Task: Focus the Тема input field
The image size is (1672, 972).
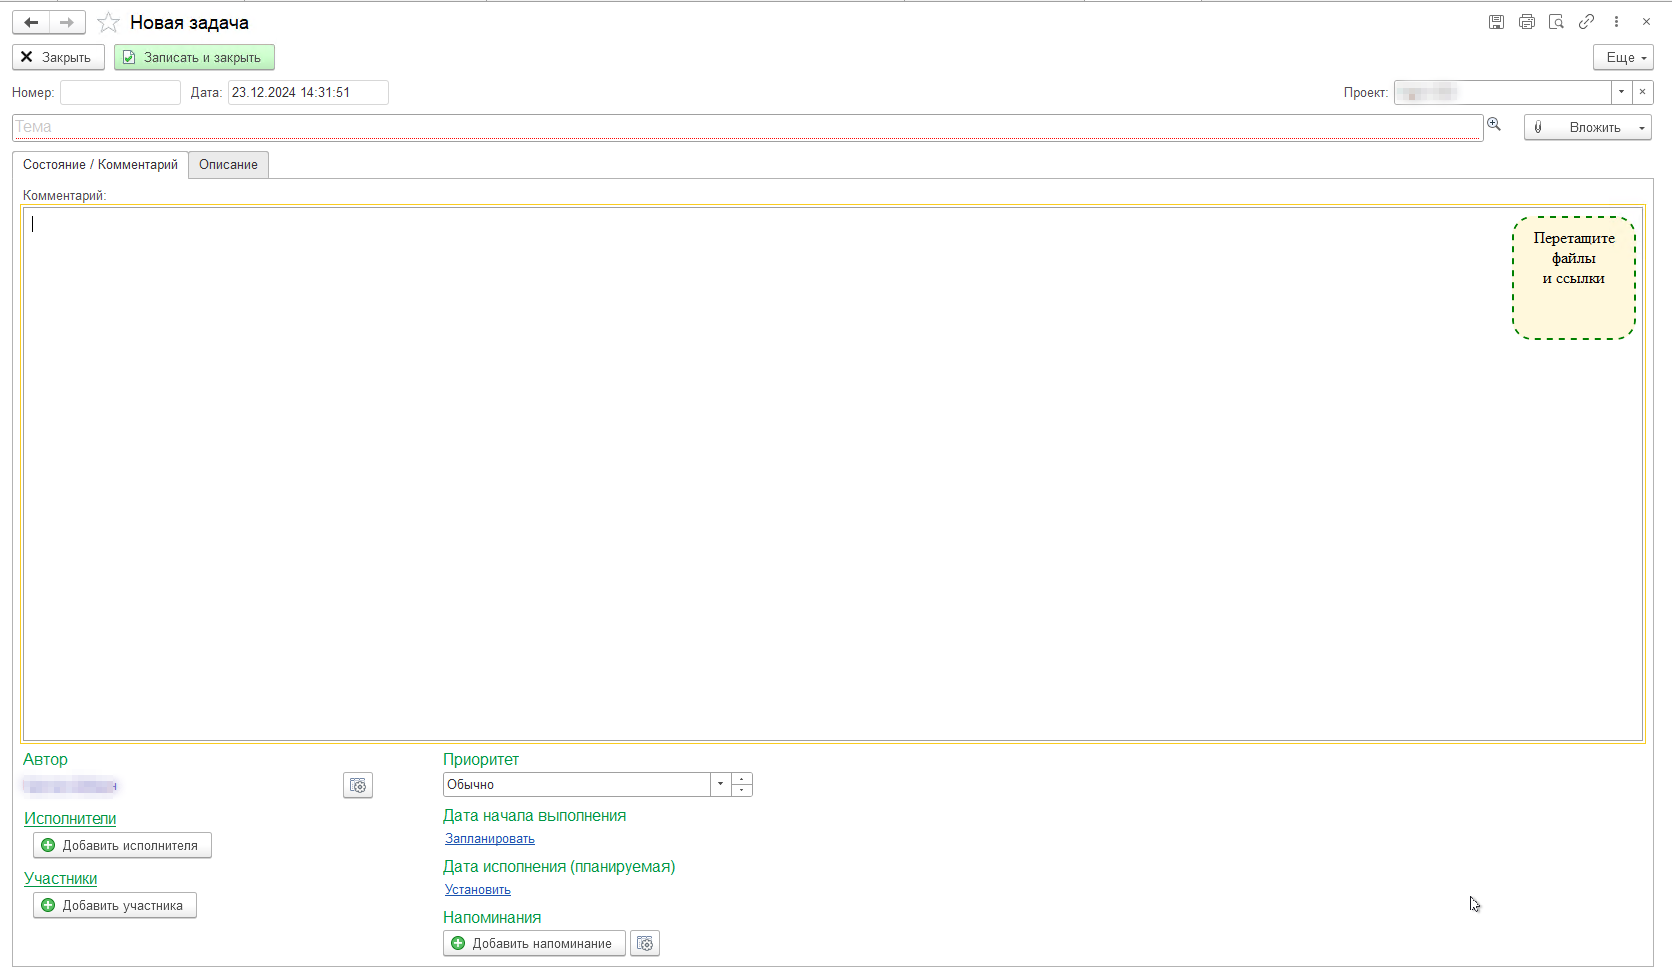Action: click(x=747, y=127)
